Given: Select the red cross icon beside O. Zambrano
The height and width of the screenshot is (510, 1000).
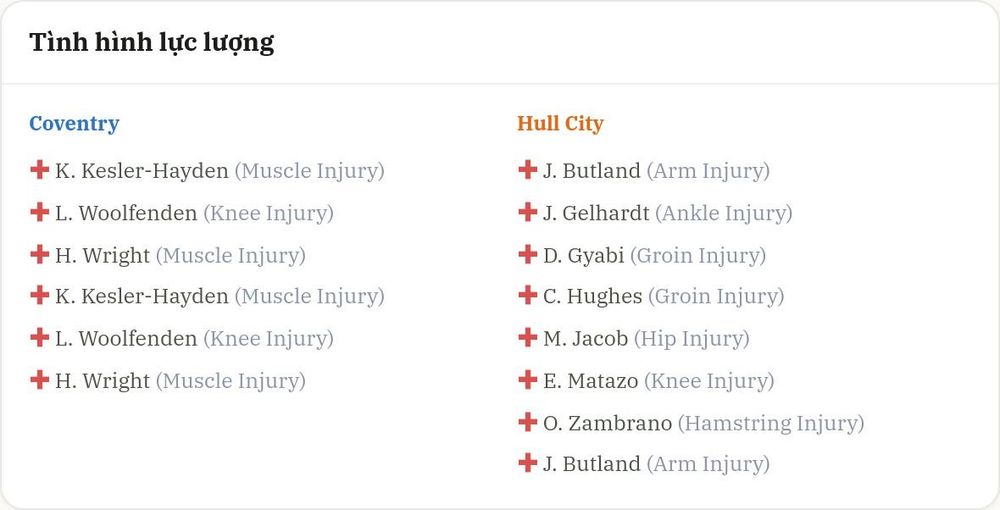Looking at the screenshot, I should [x=527, y=421].
